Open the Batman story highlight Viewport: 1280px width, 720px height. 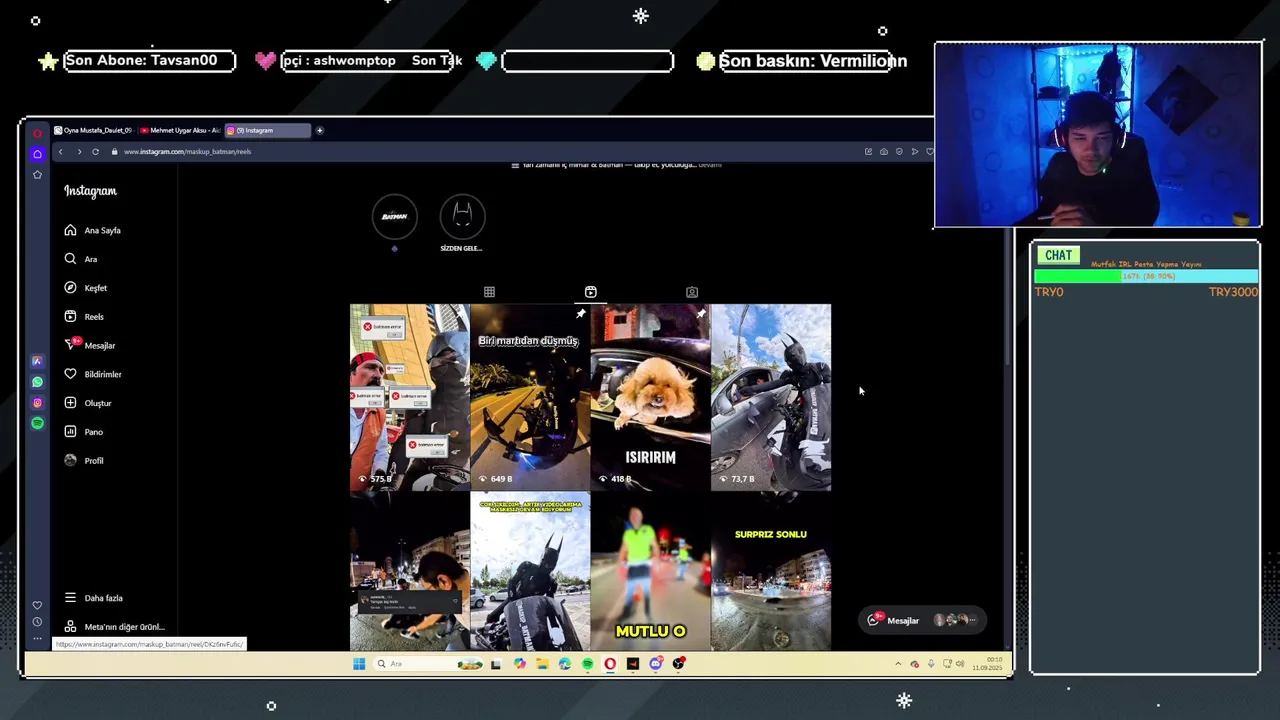(x=394, y=216)
